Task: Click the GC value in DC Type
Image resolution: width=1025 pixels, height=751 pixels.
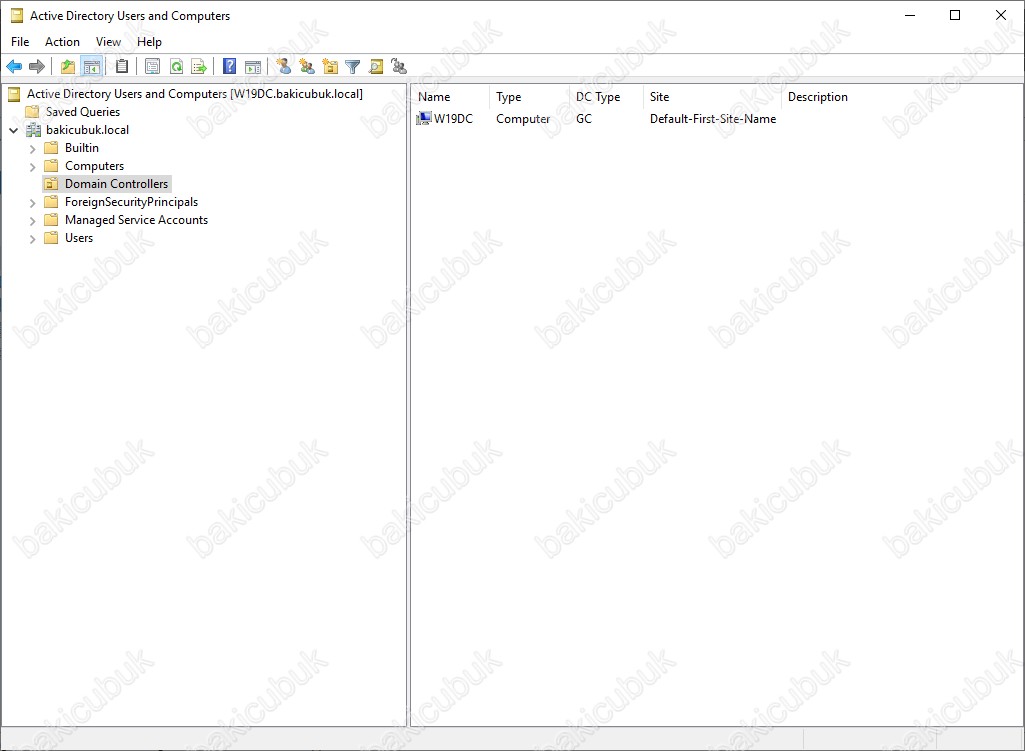Action: [x=584, y=119]
